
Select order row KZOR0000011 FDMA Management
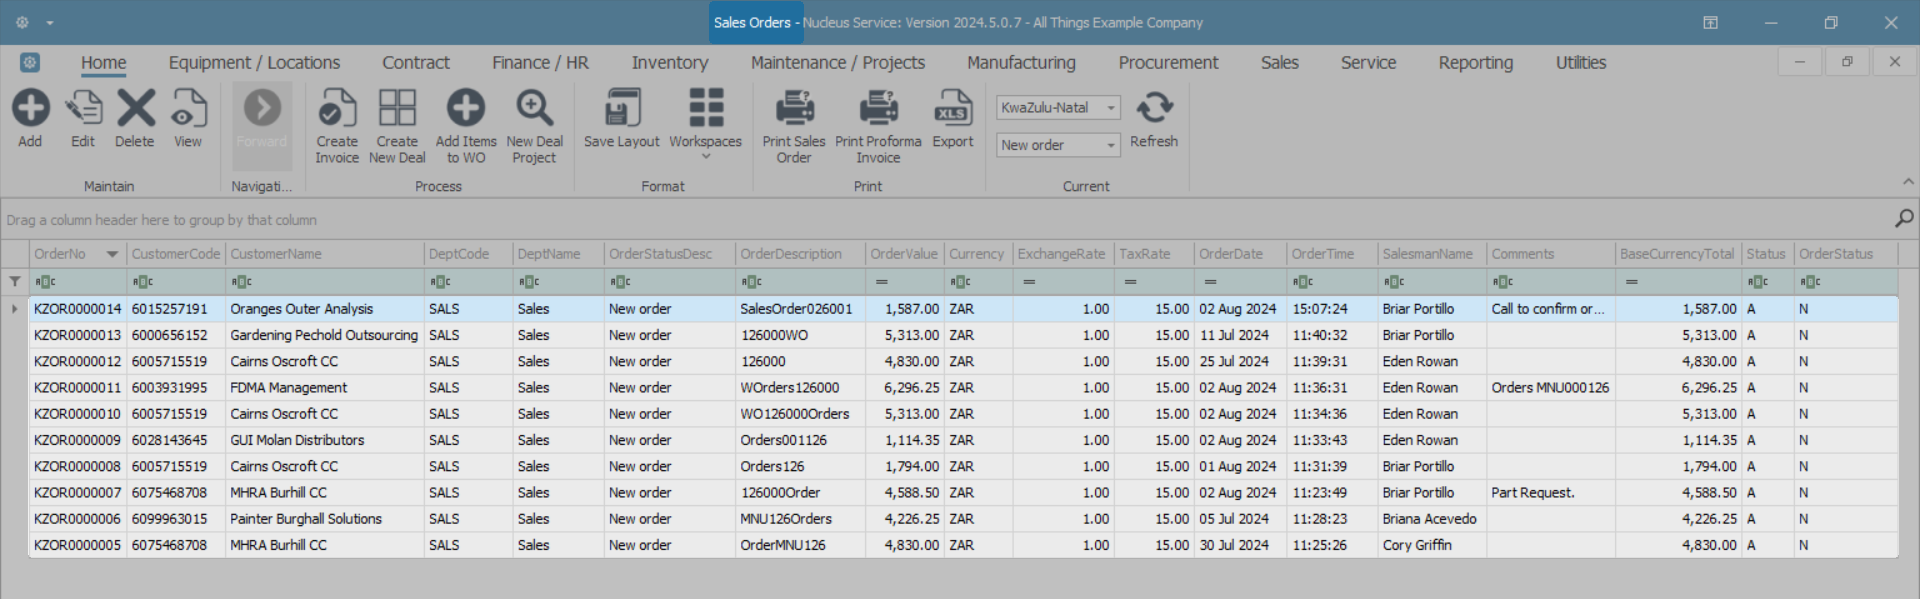point(288,388)
